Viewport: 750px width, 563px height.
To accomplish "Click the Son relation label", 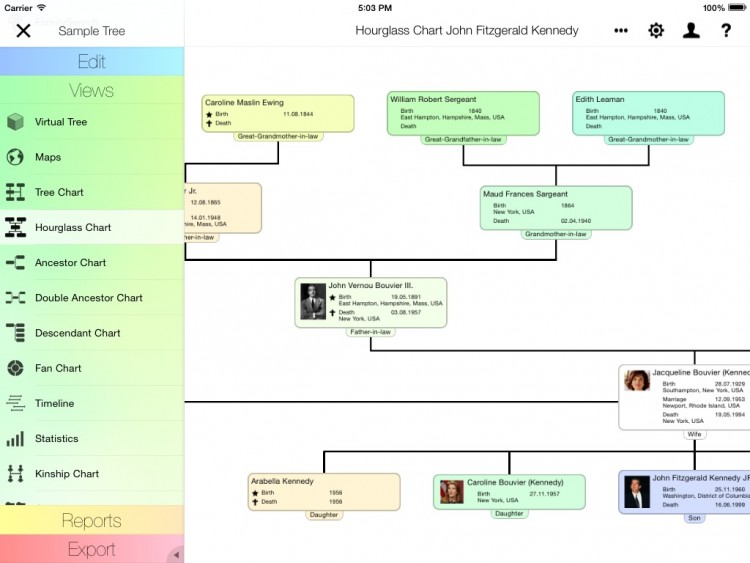I will (x=695, y=518).
